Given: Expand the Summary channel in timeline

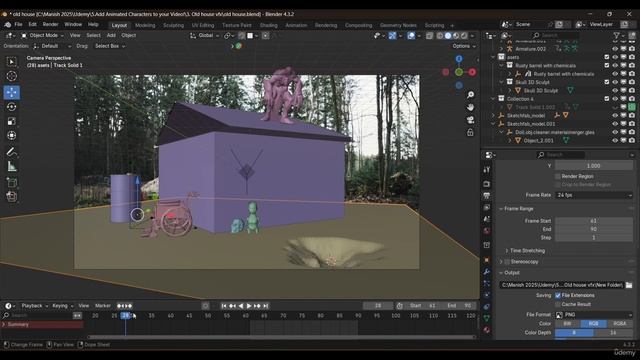Looking at the screenshot, I should [x=4, y=324].
